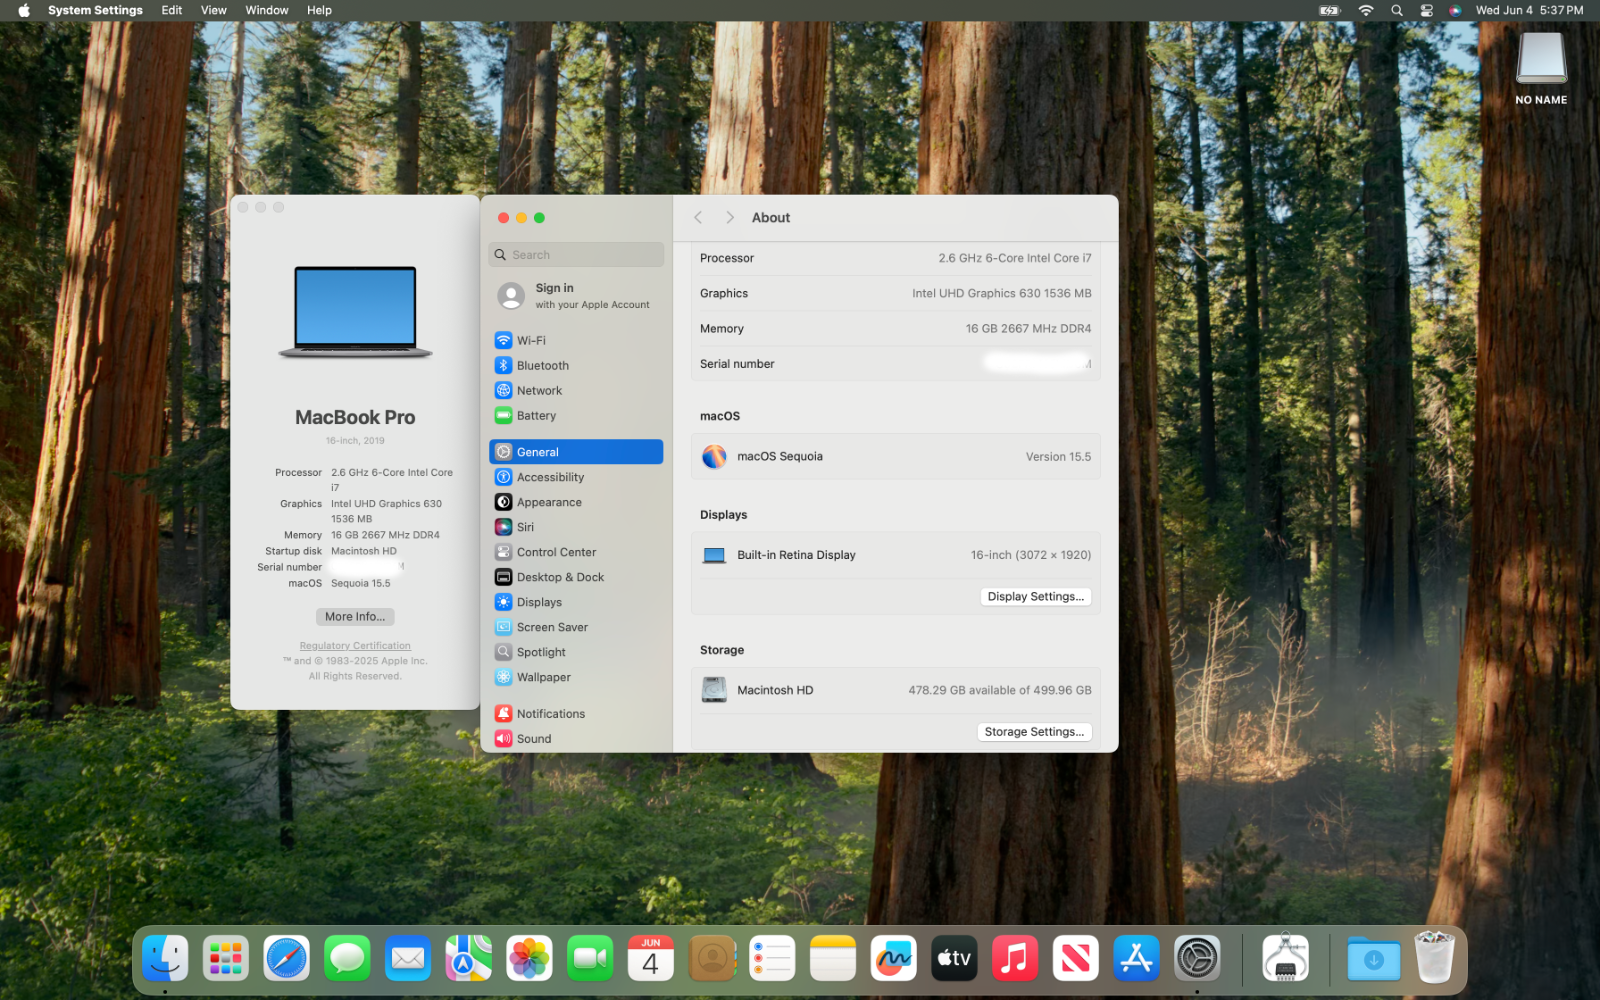The height and width of the screenshot is (1000, 1600).
Task: Click the Built-in Retina Display icon
Action: coord(714,555)
